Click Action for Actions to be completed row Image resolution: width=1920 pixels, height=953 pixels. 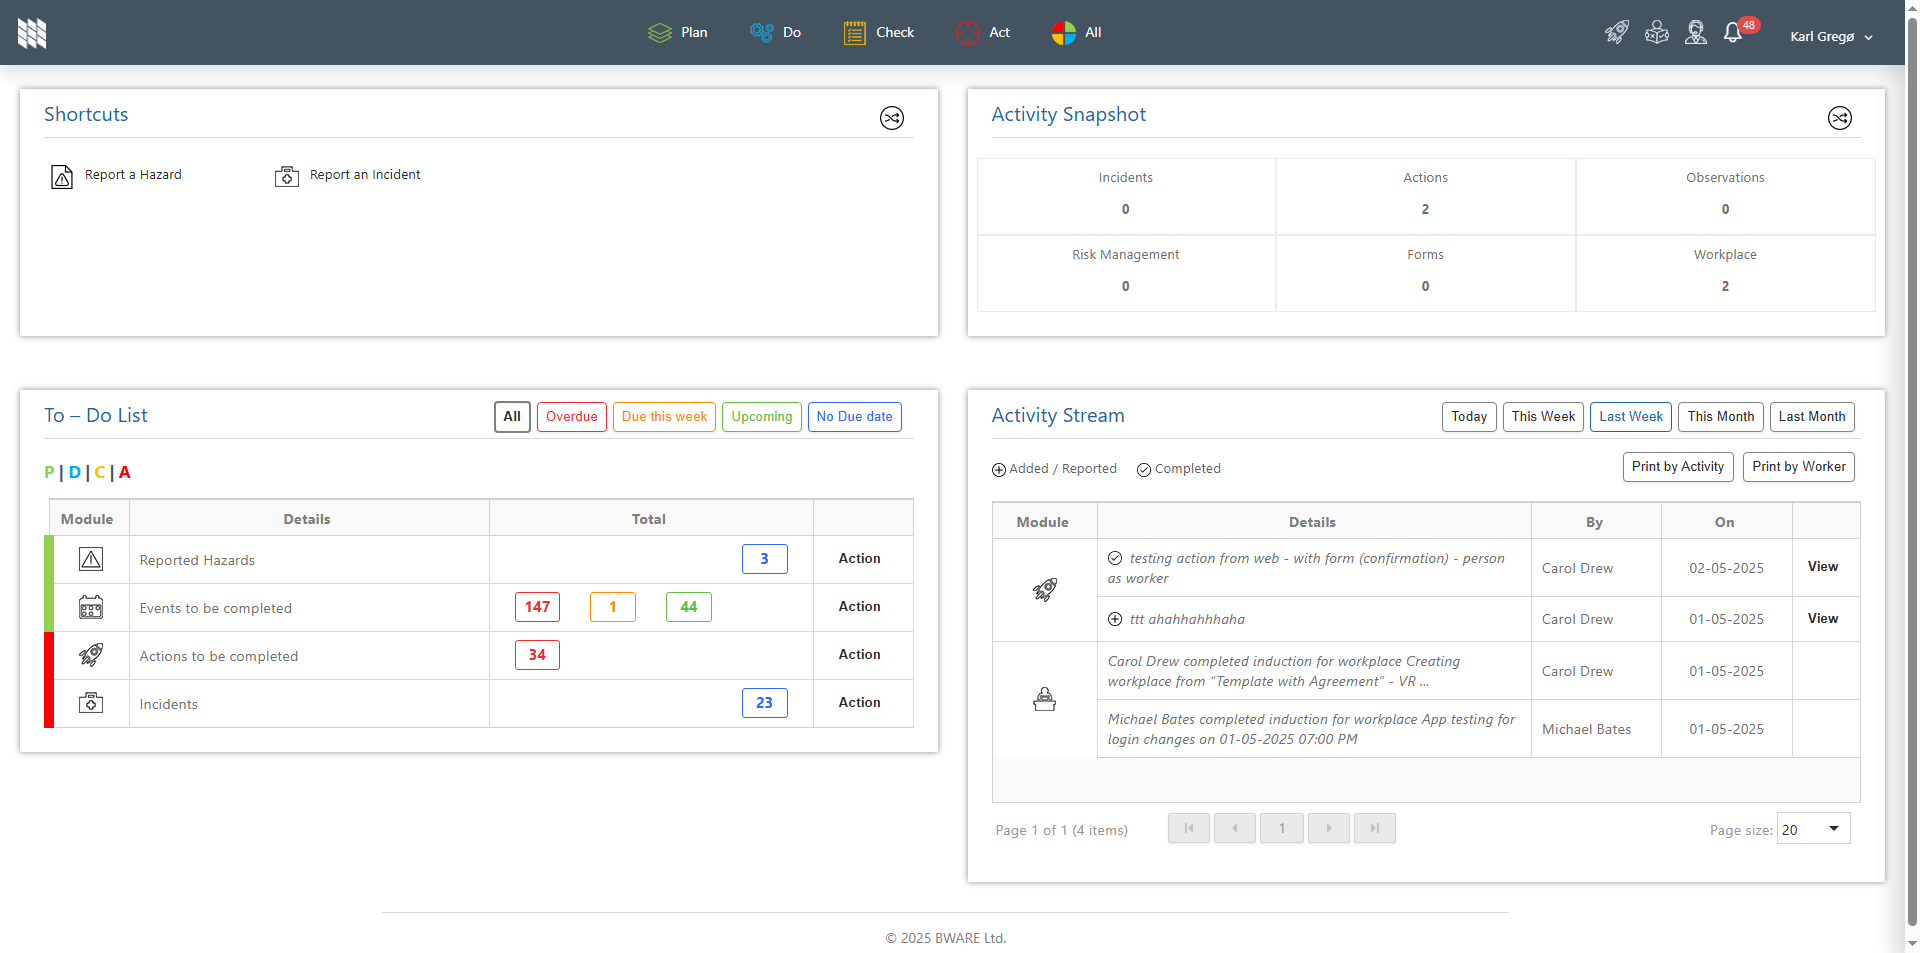[x=860, y=655]
